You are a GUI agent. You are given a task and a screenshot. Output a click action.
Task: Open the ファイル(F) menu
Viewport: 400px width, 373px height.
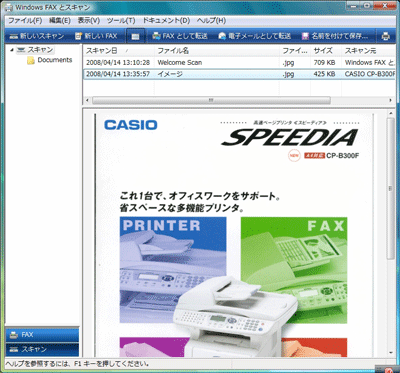(25, 21)
